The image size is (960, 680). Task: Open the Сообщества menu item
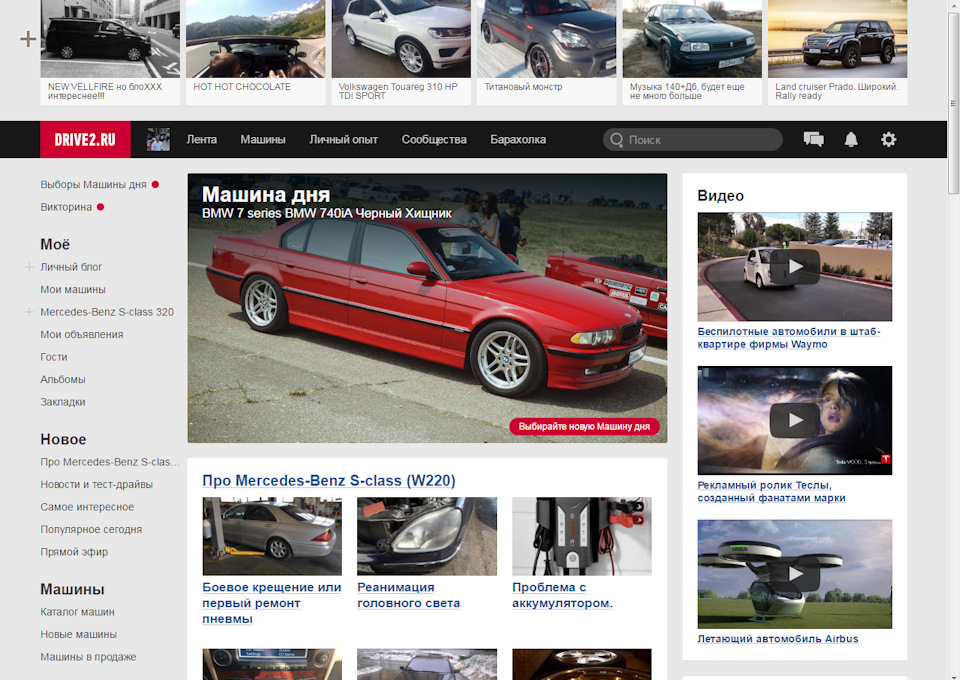click(x=434, y=140)
